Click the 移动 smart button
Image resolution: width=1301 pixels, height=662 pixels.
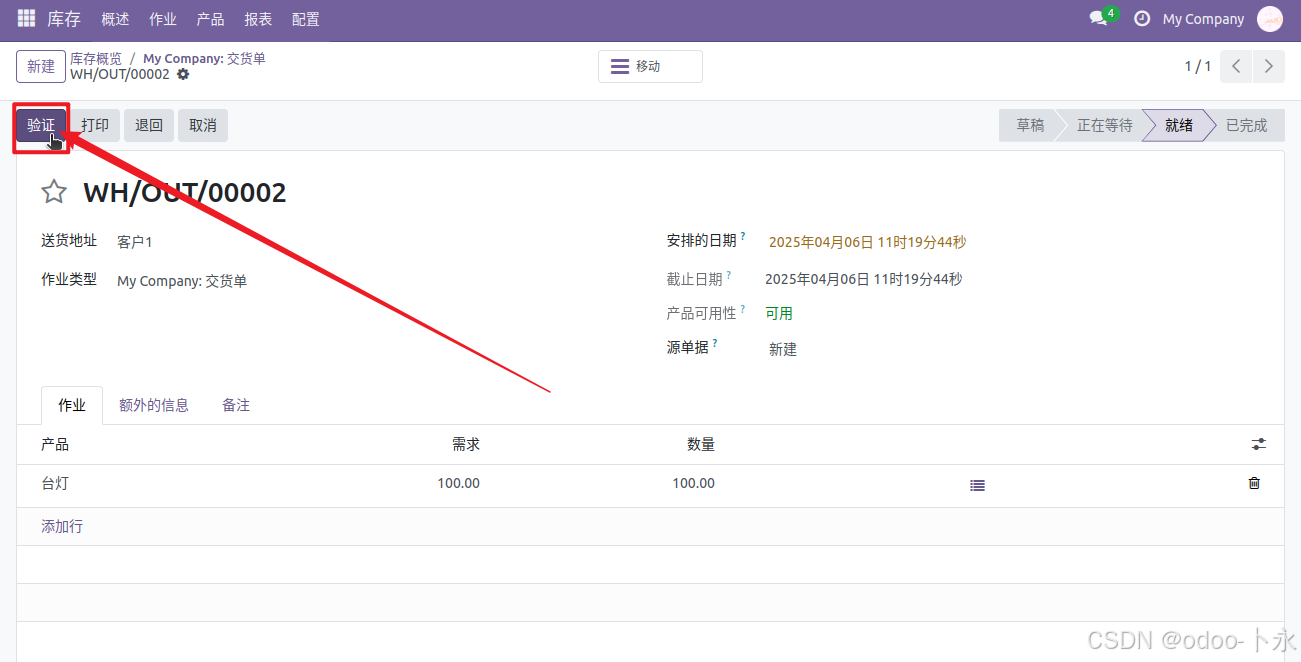(650, 66)
